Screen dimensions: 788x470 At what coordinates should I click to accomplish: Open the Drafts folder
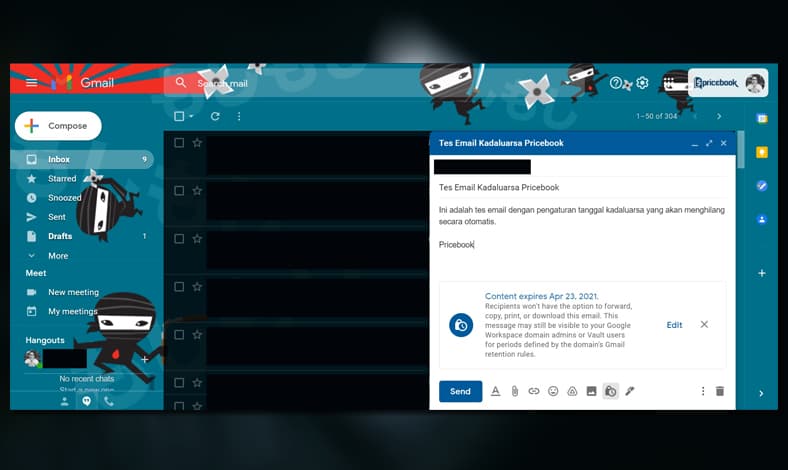60,236
